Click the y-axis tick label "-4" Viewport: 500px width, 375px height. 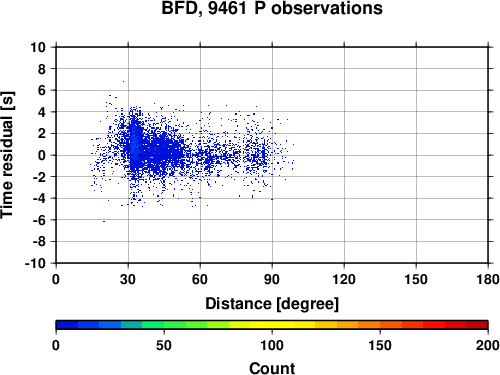click(x=39, y=198)
